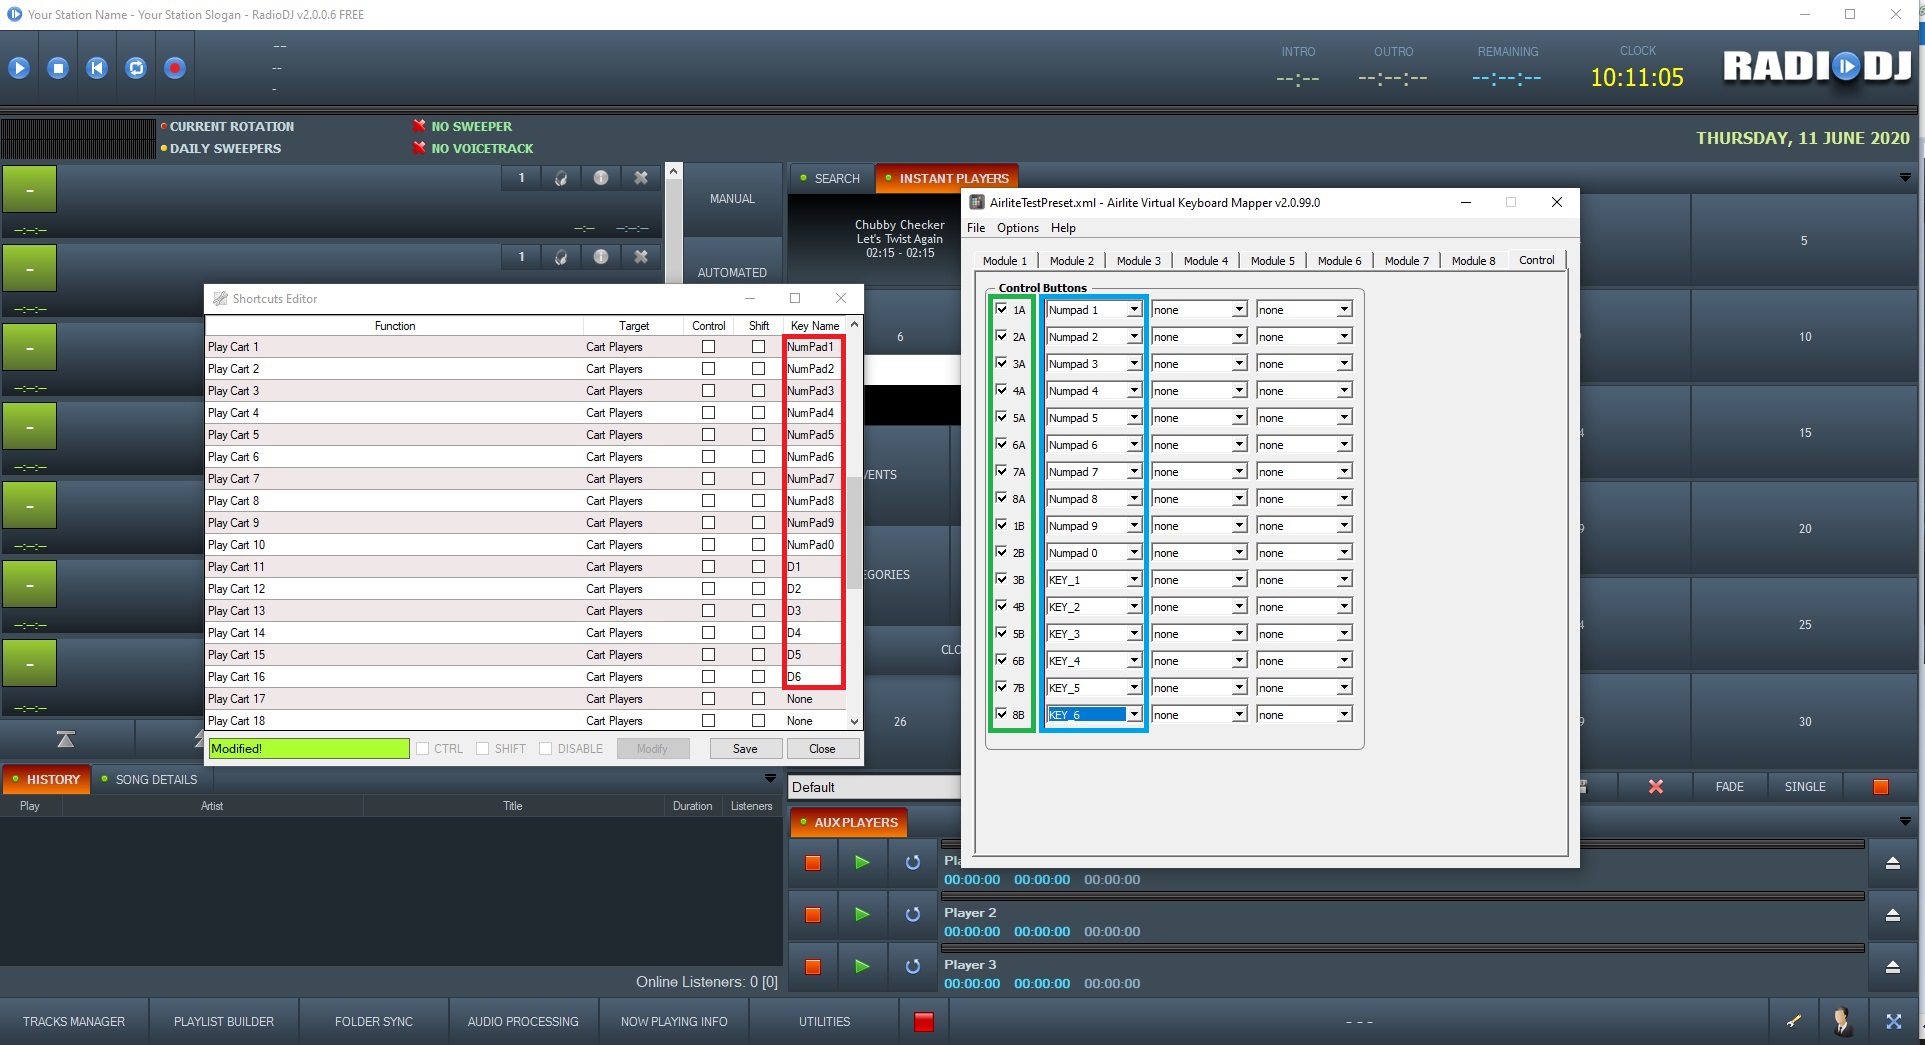Screen dimensions: 1925x1045
Task: Click the red Record icon in top toolbar
Action: tap(175, 68)
